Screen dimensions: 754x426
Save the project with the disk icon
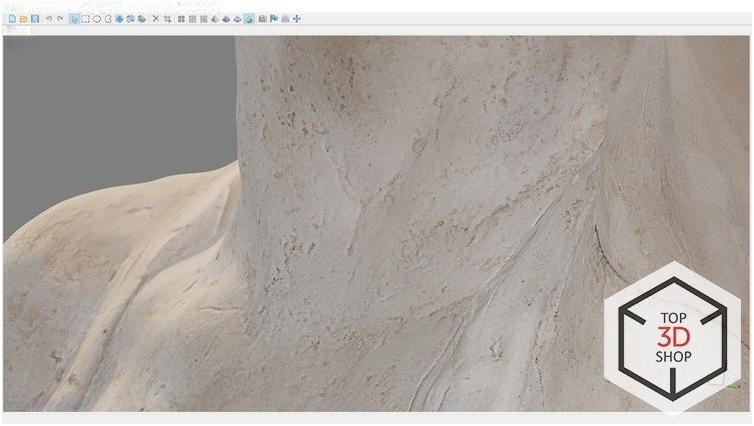(x=35, y=19)
